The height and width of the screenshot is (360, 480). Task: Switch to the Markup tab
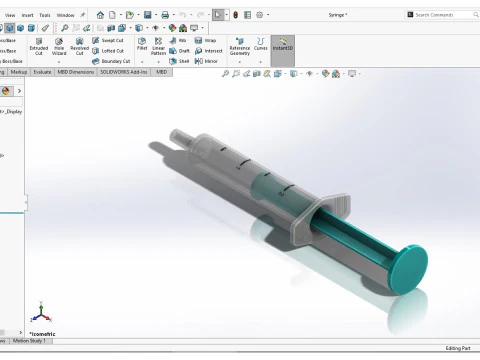[19, 72]
